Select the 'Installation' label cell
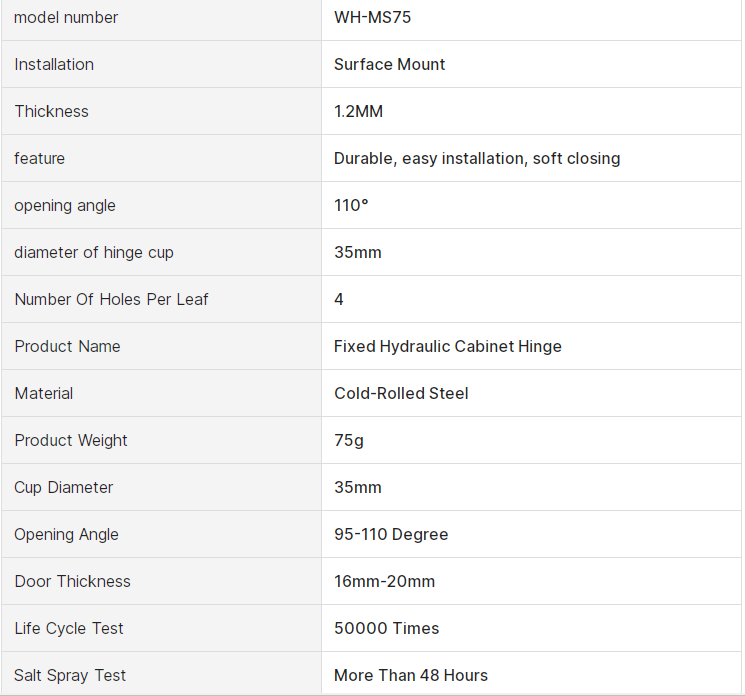 point(54,64)
